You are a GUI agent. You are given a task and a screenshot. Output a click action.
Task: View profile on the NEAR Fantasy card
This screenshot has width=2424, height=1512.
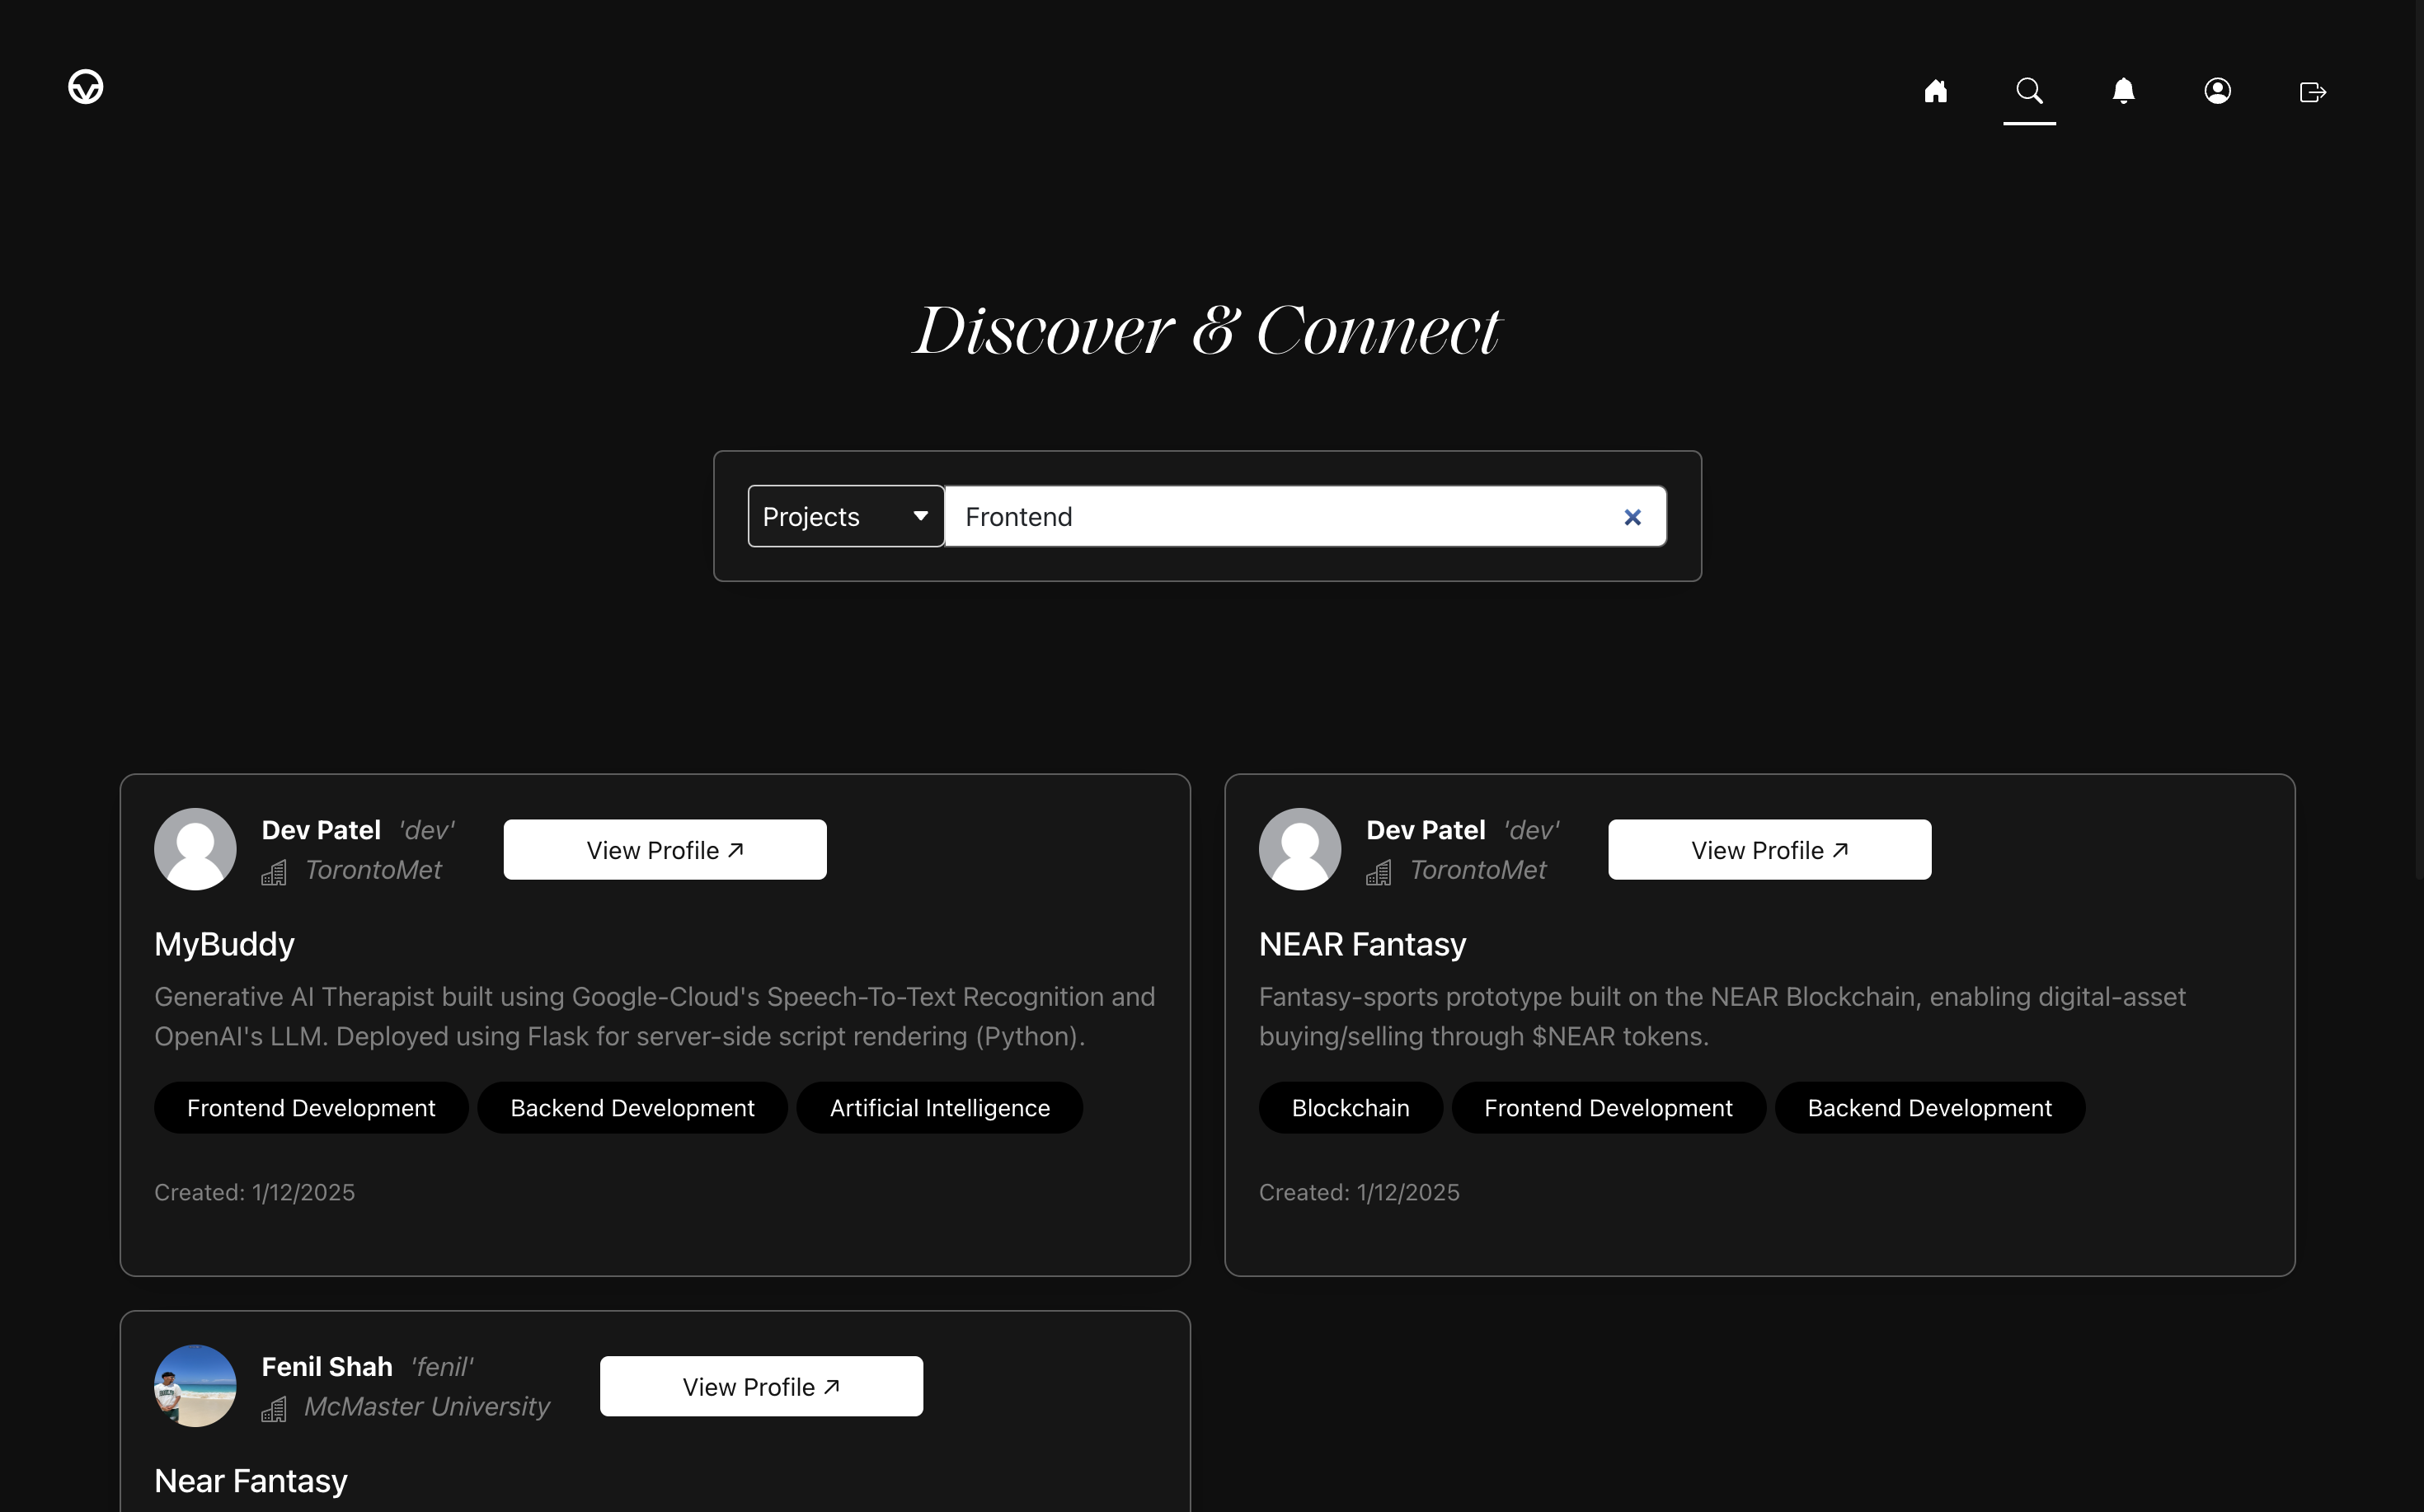coord(1768,850)
